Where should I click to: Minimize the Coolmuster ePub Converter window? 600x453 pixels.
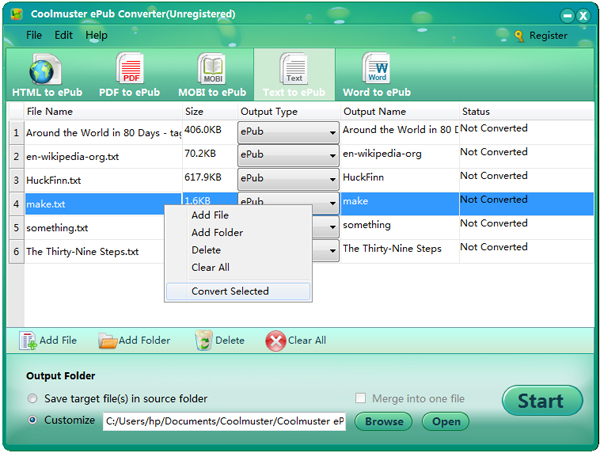click(567, 16)
